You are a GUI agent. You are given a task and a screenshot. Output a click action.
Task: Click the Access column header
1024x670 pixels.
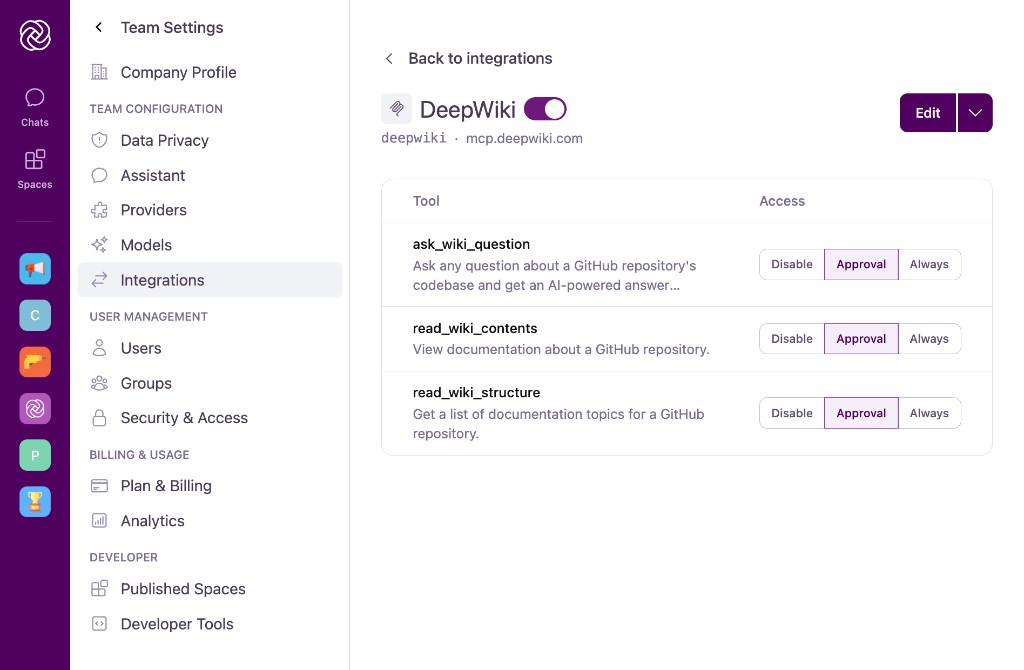pos(782,200)
